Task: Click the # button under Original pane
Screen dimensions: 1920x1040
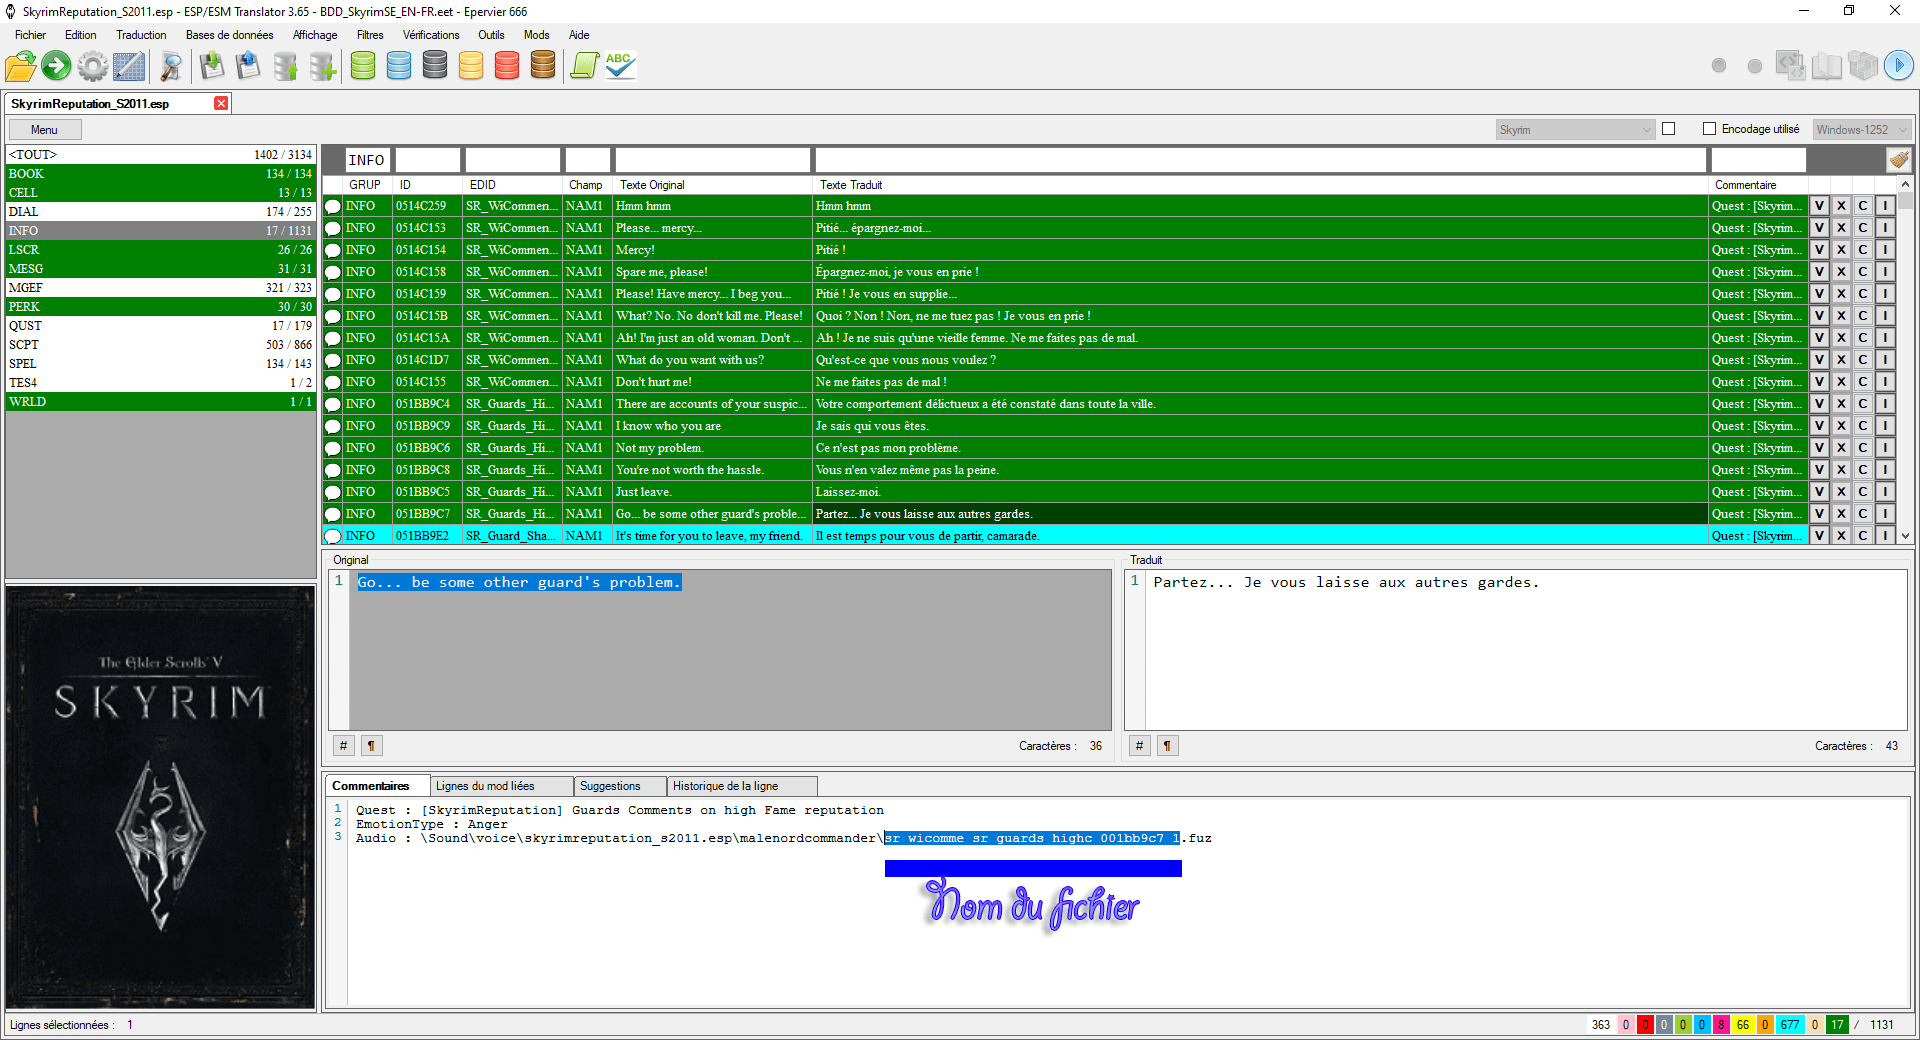Action: click(x=344, y=746)
